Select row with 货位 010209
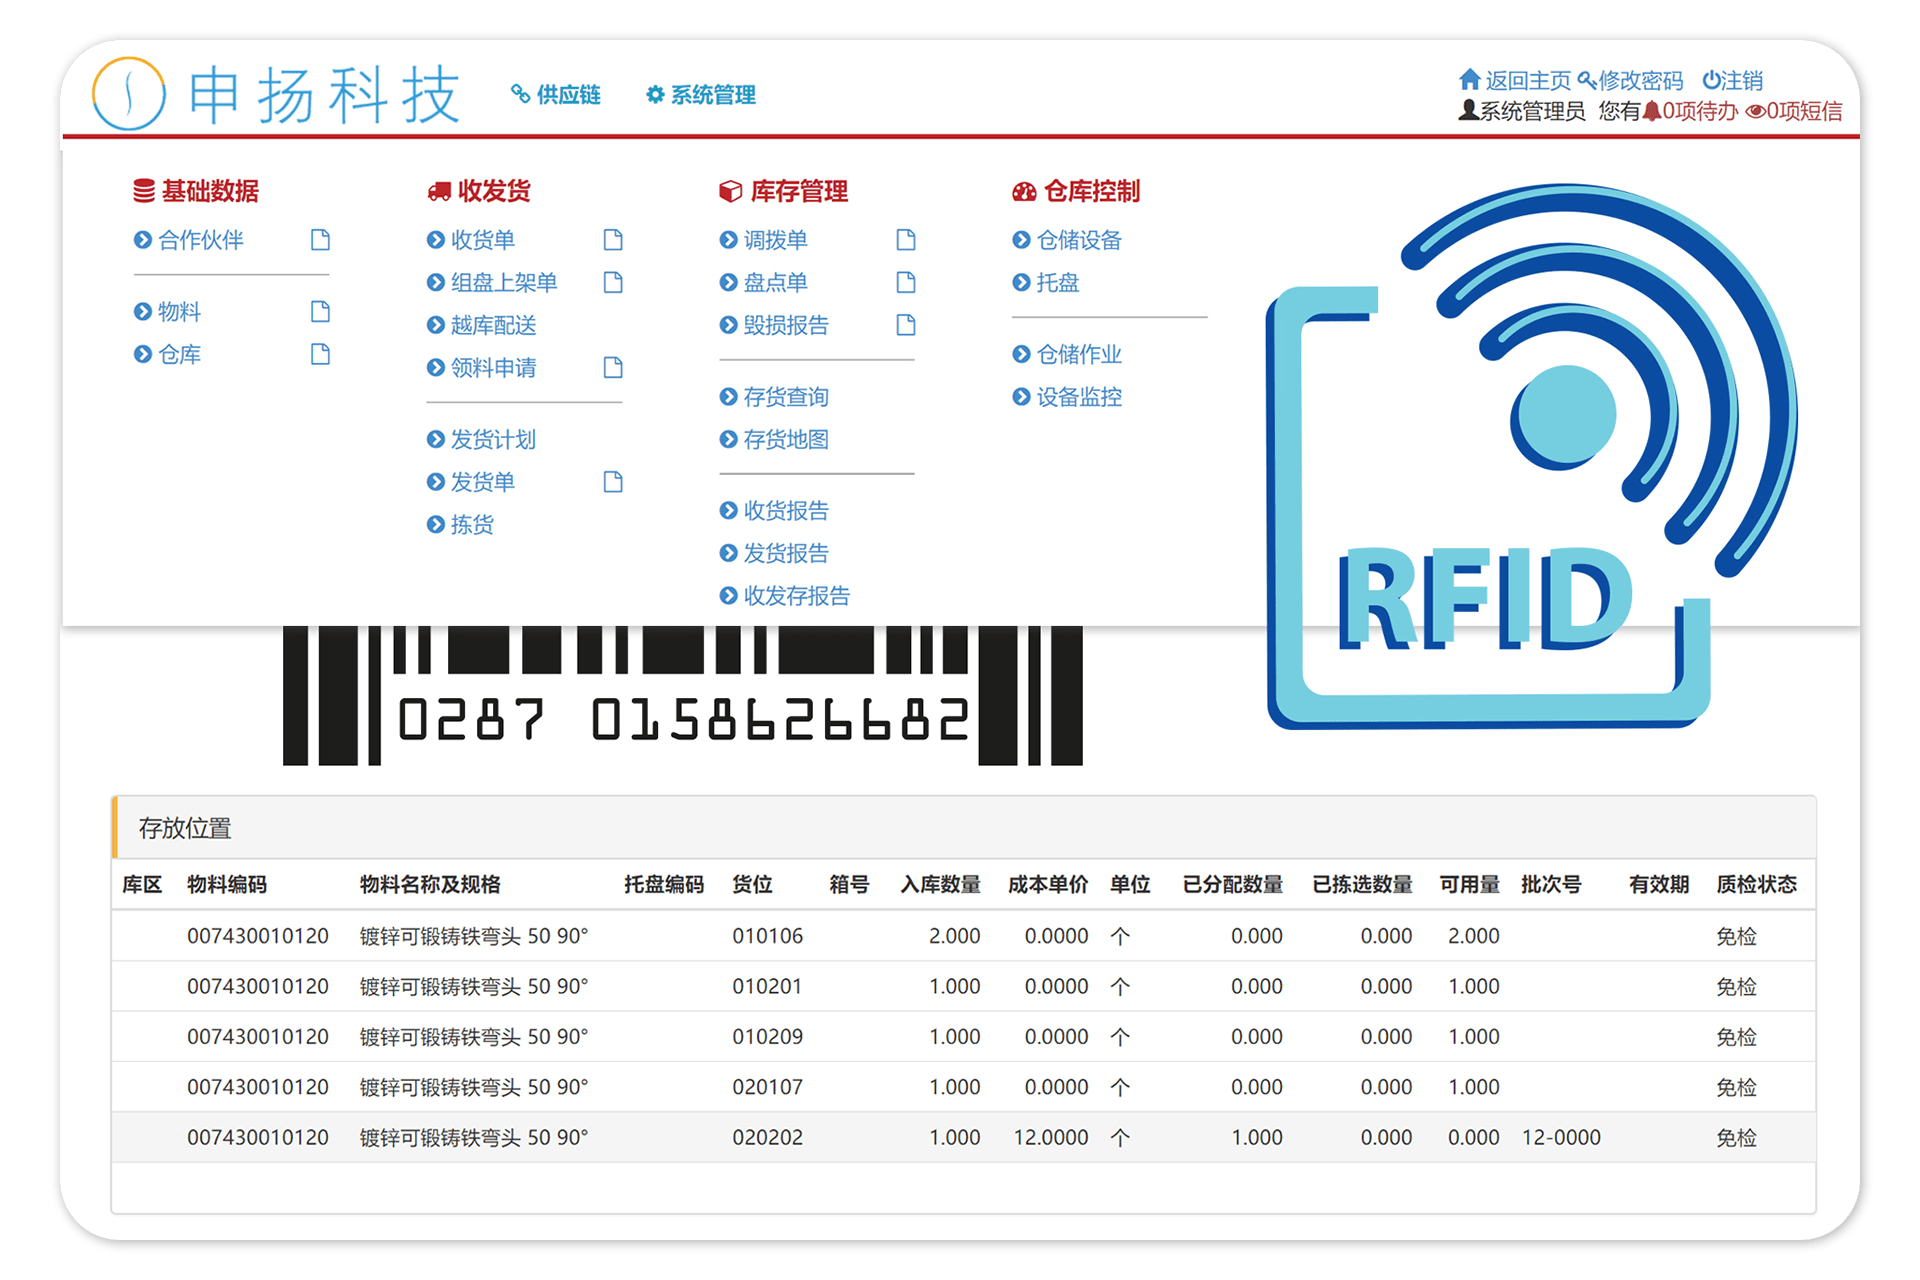The width and height of the screenshot is (1920, 1280). [963, 1037]
